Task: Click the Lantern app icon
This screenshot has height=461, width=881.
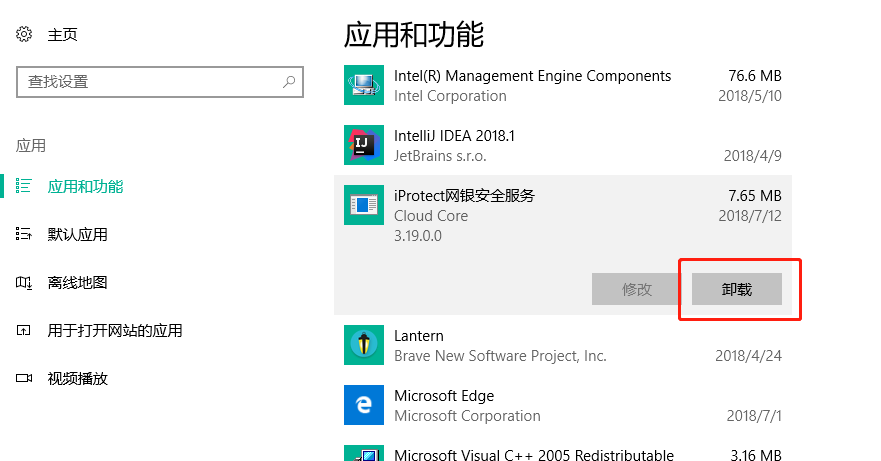Action: click(x=364, y=345)
